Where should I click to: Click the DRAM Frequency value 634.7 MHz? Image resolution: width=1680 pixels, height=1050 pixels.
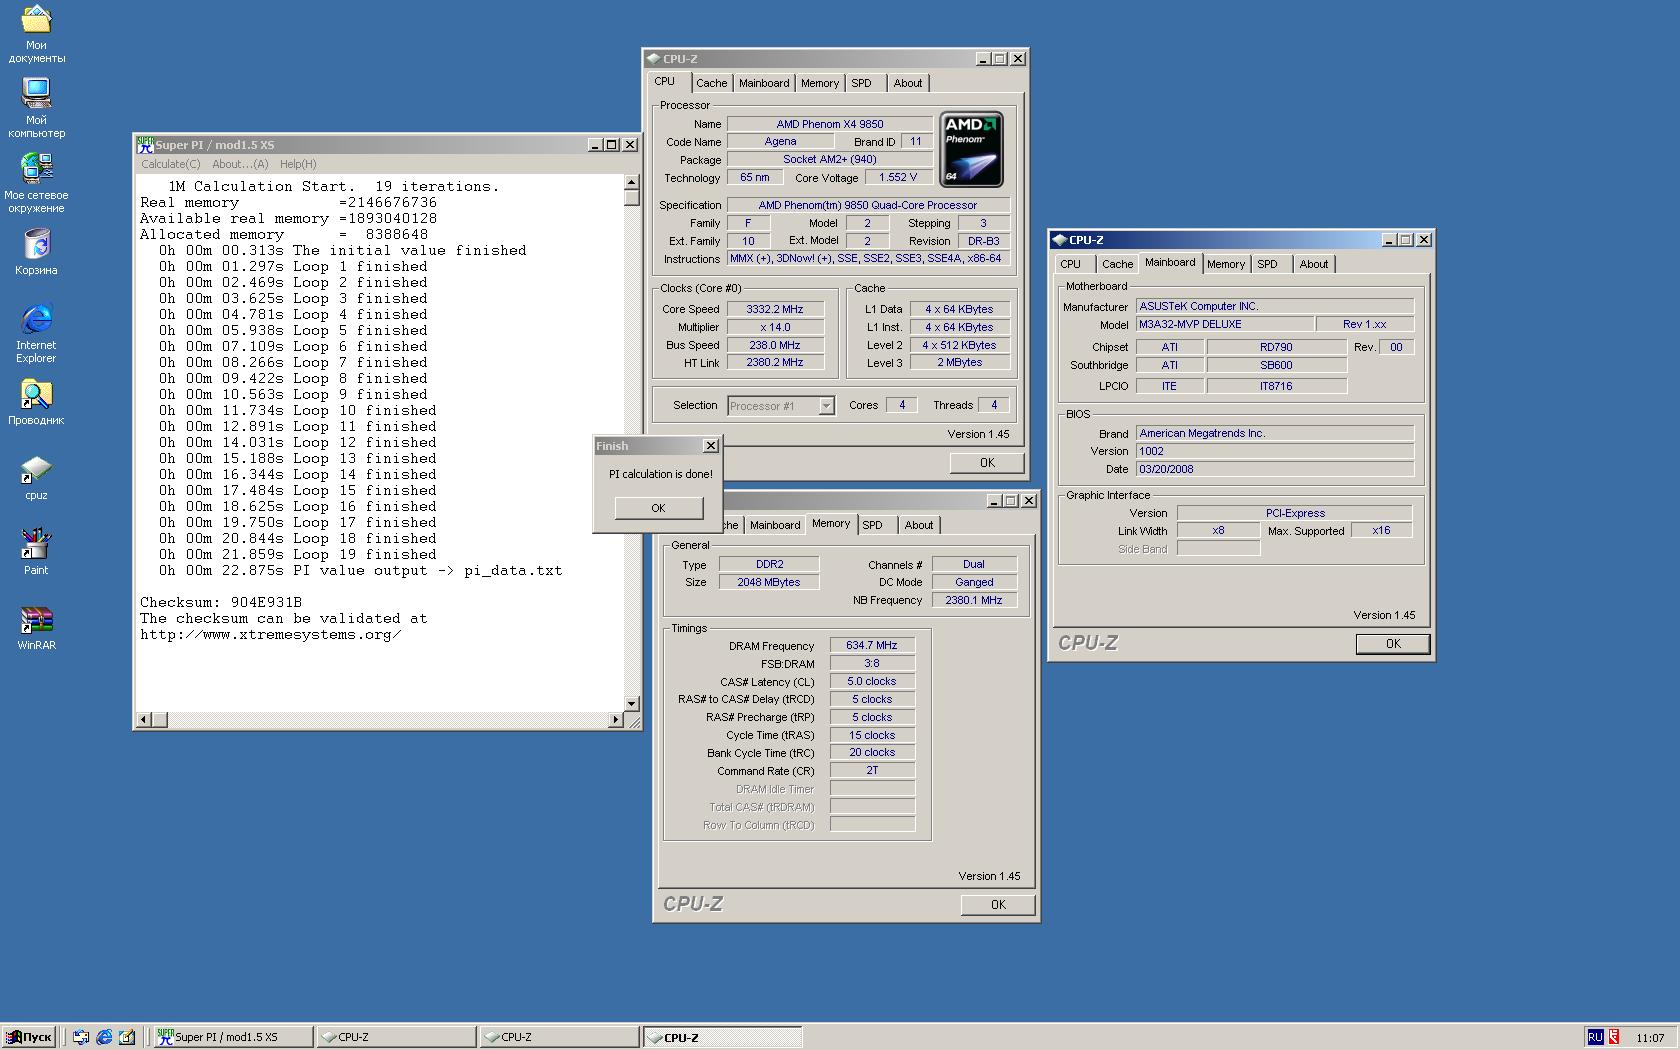click(872, 646)
